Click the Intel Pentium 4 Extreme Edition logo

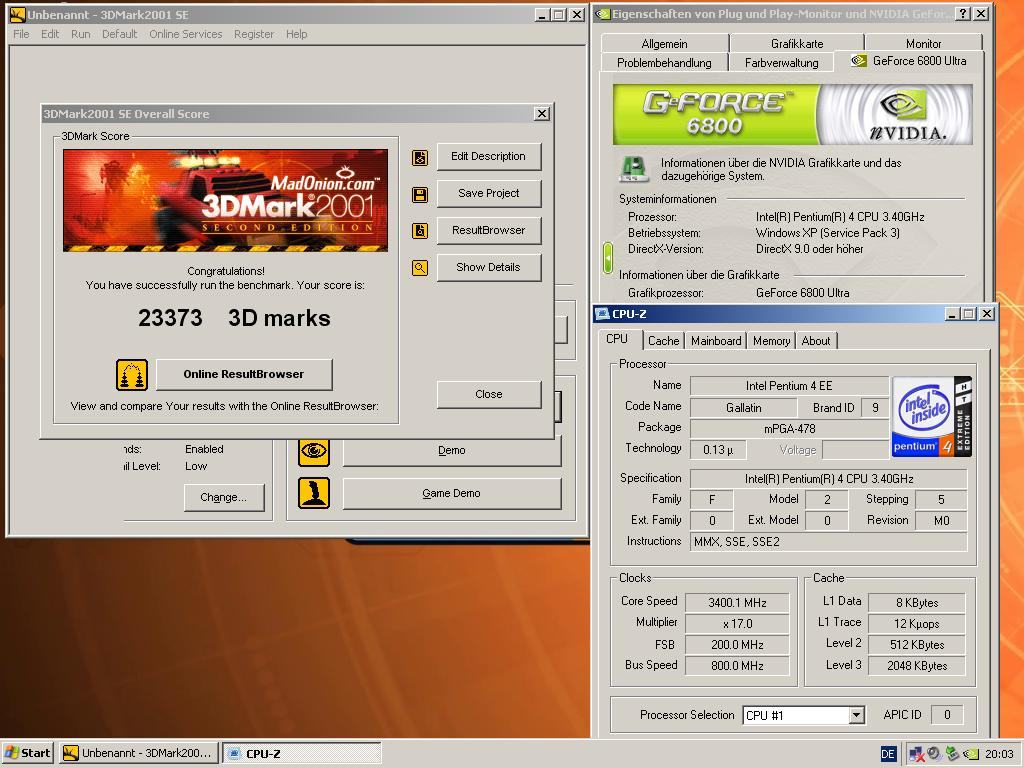pos(932,417)
